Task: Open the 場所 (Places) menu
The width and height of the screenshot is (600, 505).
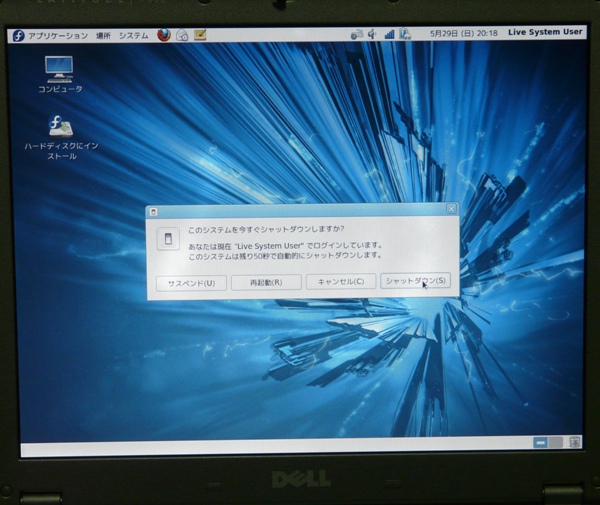Action: pyautogui.click(x=104, y=35)
